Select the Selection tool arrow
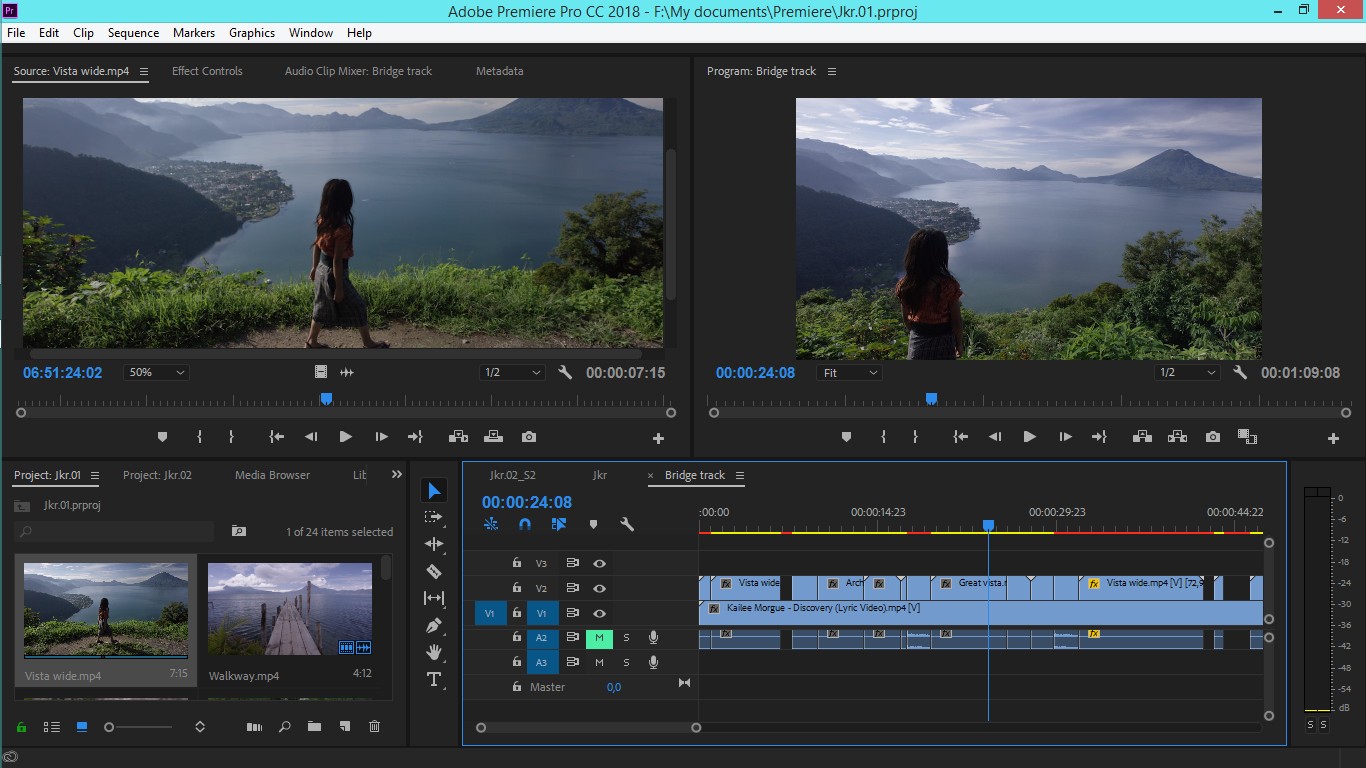This screenshot has height=768, width=1366. pos(434,491)
